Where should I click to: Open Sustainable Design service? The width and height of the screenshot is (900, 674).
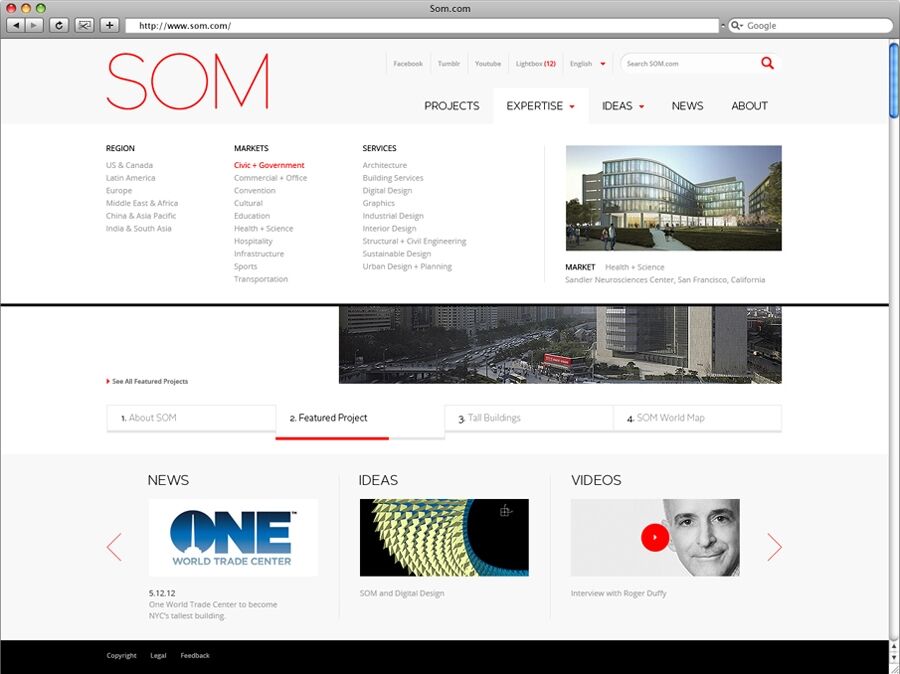(x=397, y=253)
